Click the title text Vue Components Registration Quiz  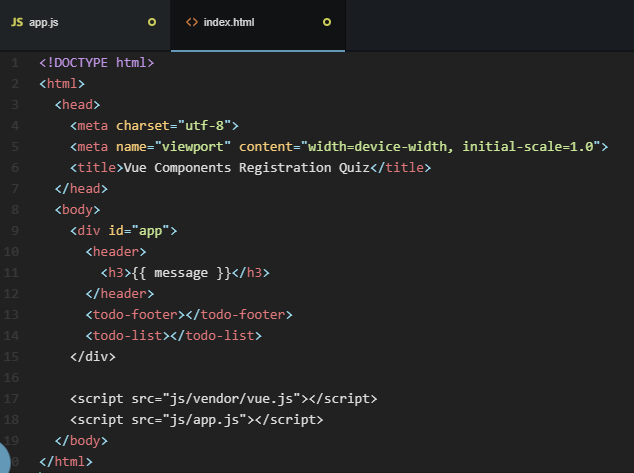tap(247, 168)
